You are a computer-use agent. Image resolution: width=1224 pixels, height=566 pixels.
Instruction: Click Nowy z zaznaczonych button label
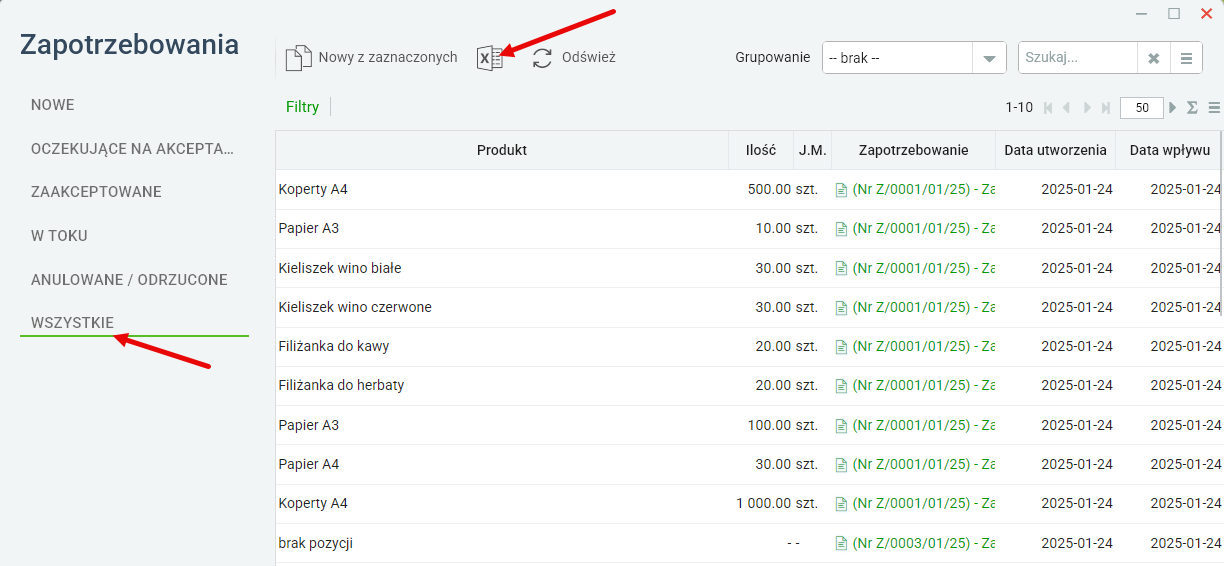(x=388, y=58)
